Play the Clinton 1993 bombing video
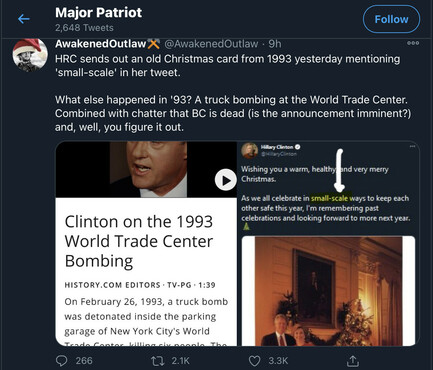This screenshot has width=433, height=370. 226,180
